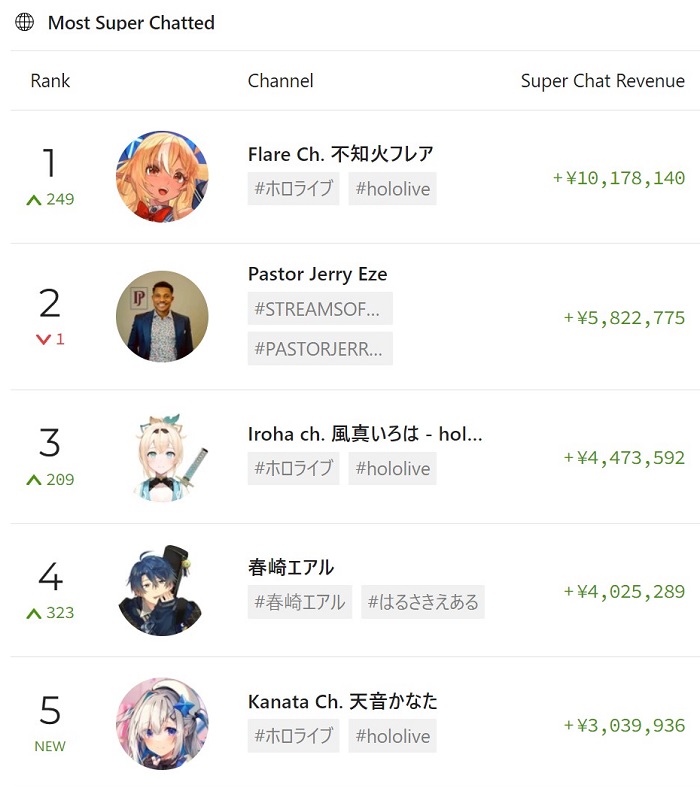Click the red down arrow showing 1

43,340
